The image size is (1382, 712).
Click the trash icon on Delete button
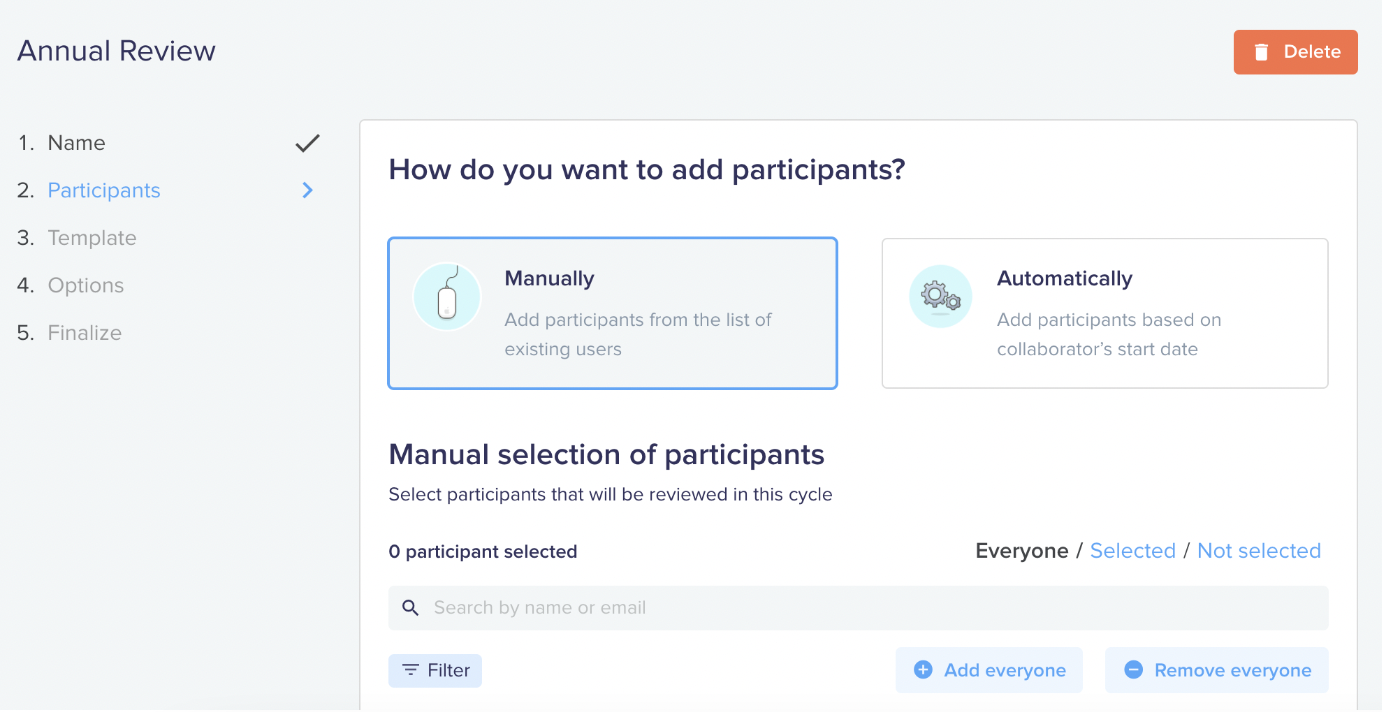pyautogui.click(x=1262, y=52)
